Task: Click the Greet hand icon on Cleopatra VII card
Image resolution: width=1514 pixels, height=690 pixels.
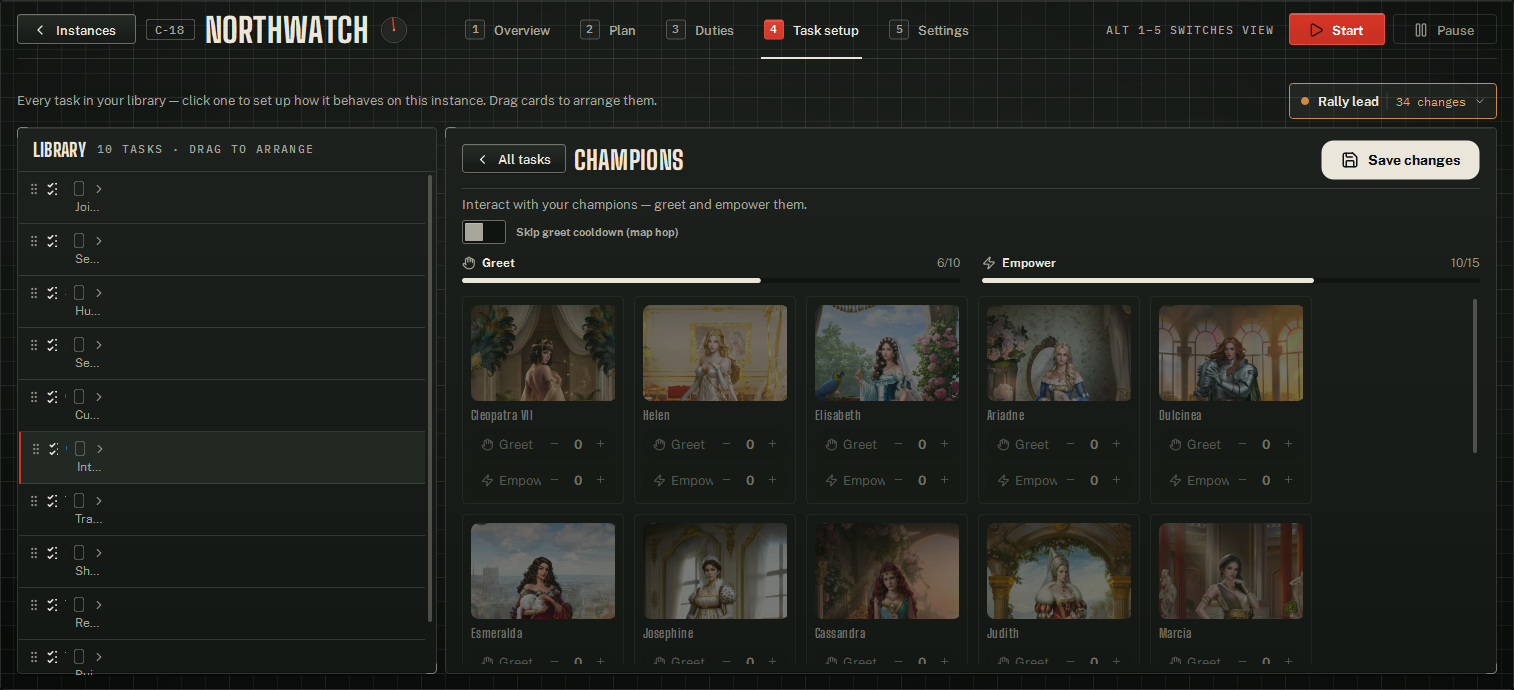Action: [x=488, y=445]
